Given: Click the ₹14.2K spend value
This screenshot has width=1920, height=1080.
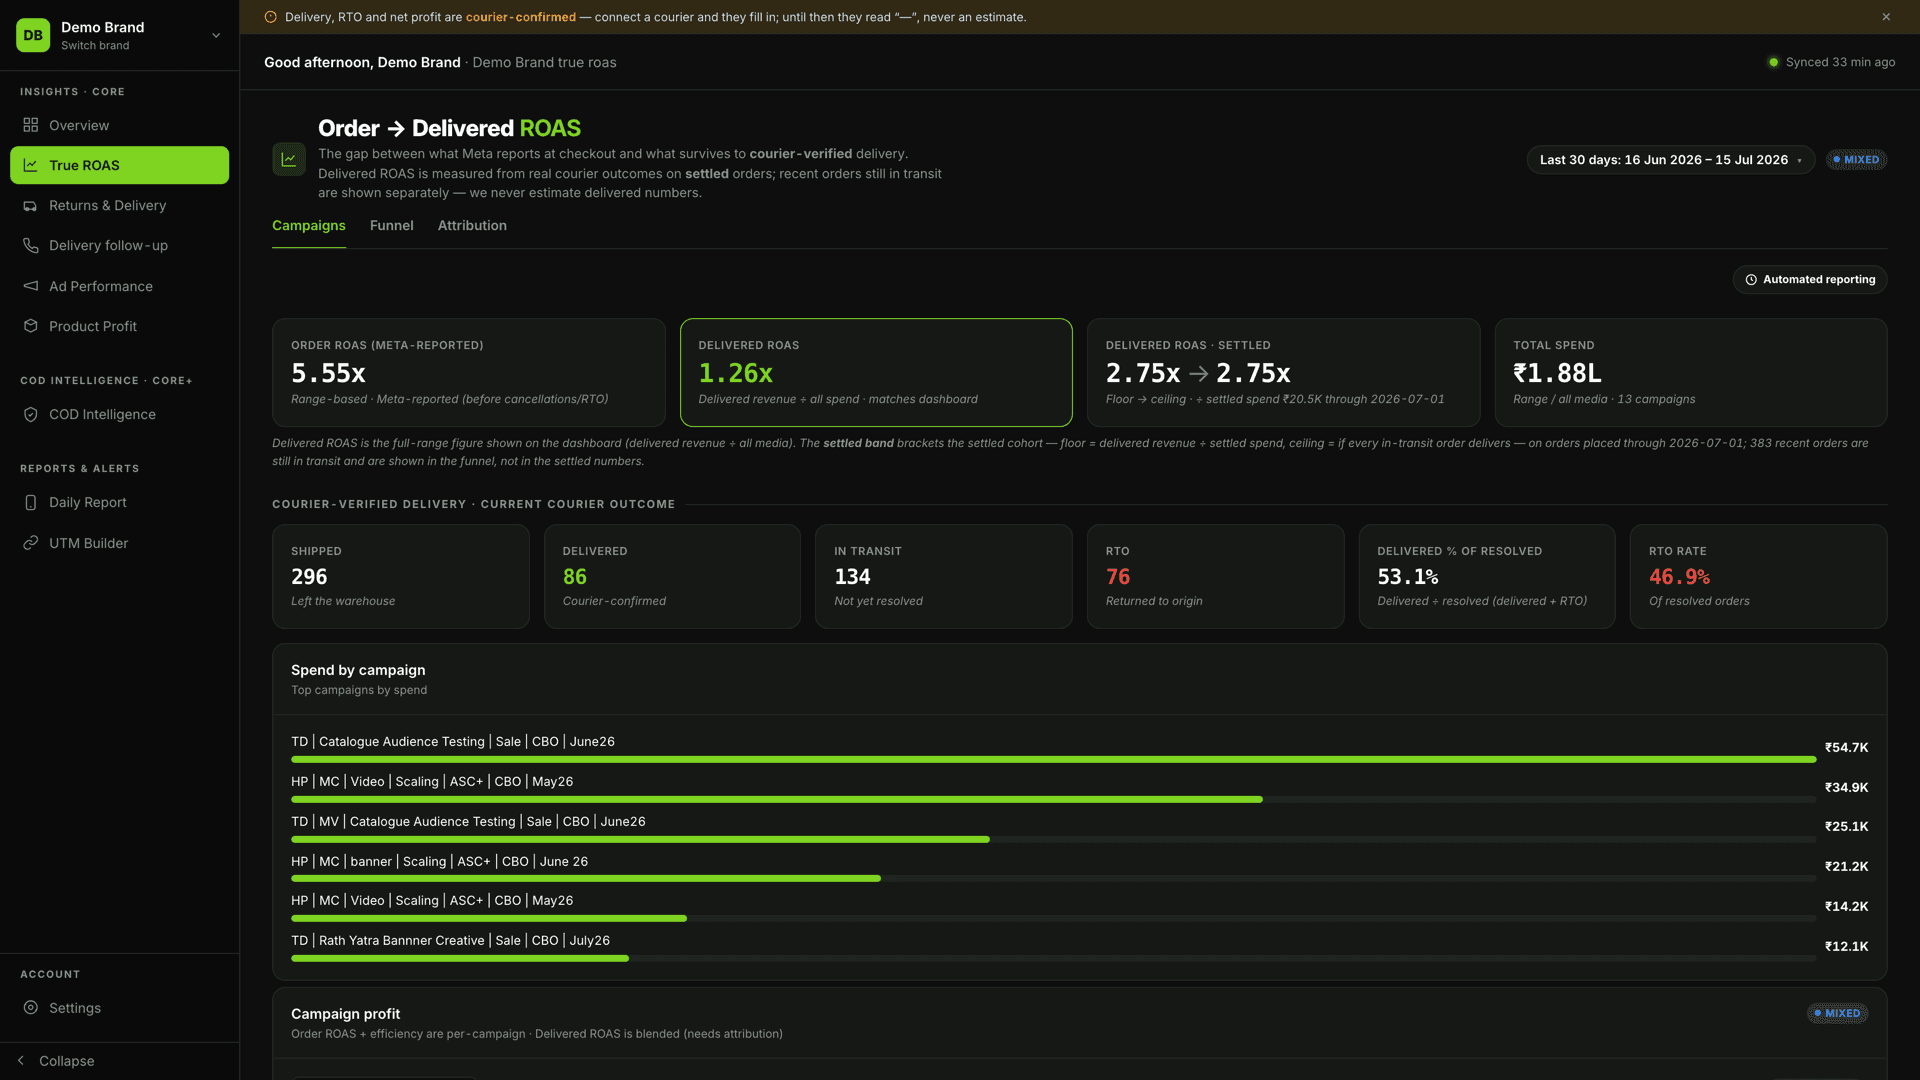Looking at the screenshot, I should pyautogui.click(x=1846, y=907).
